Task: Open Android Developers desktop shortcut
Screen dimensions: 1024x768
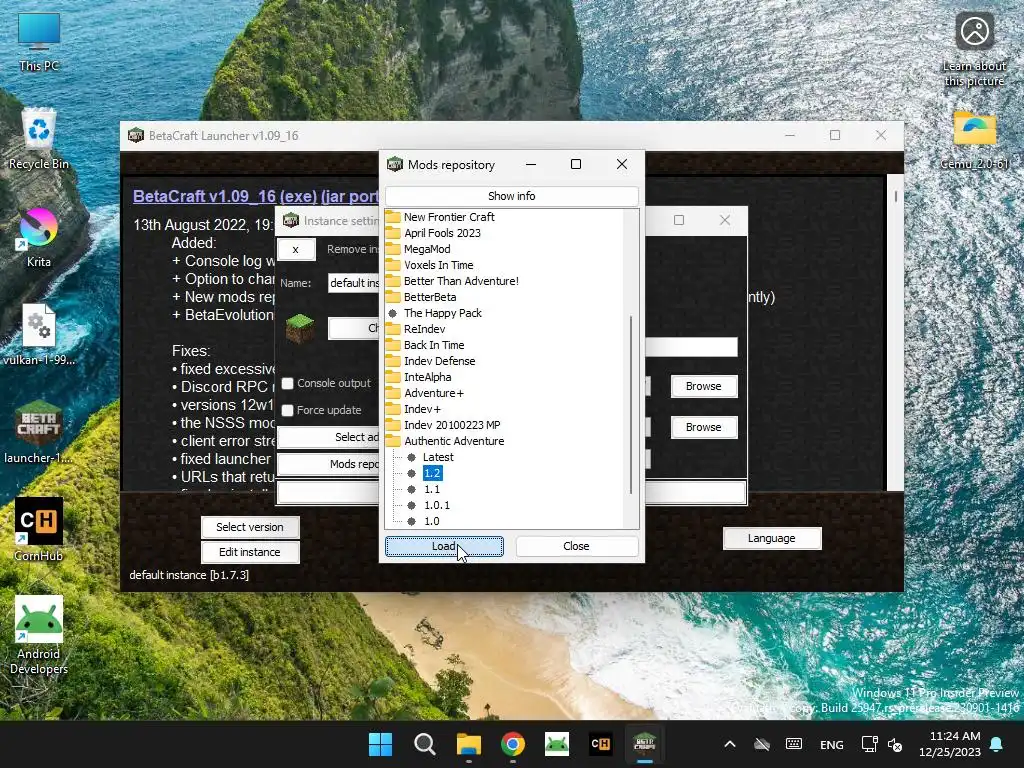Action: pos(39,635)
